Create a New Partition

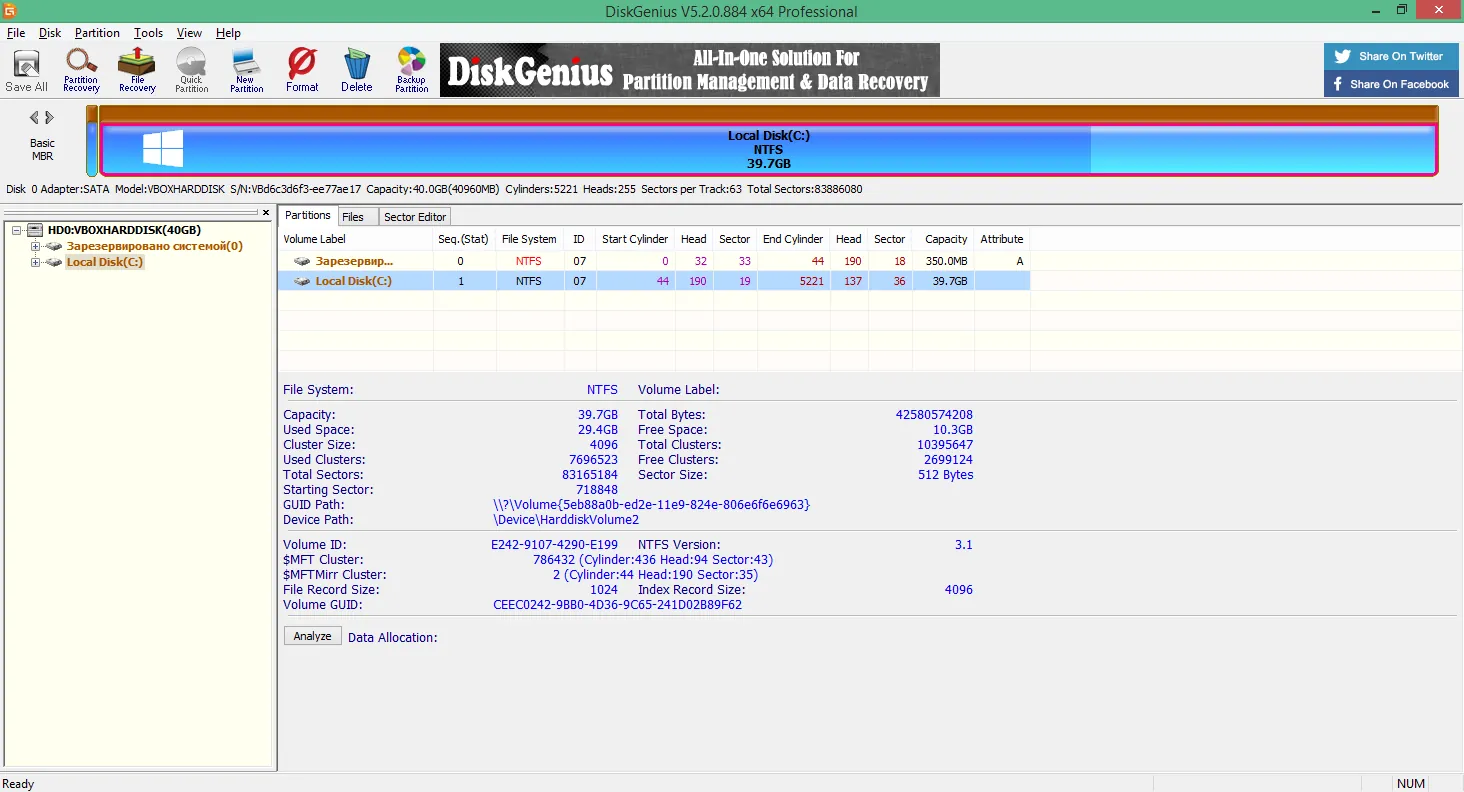[246, 70]
